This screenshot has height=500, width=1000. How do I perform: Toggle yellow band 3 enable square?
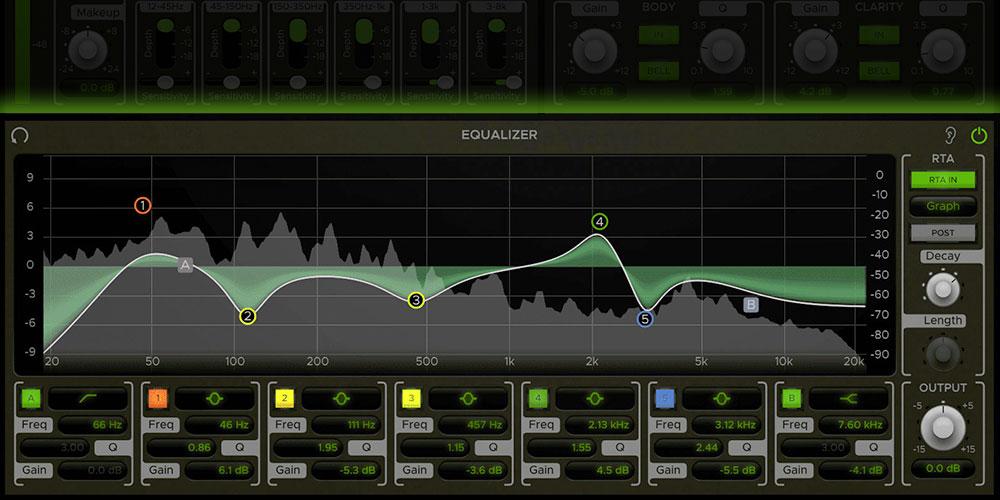[411, 399]
